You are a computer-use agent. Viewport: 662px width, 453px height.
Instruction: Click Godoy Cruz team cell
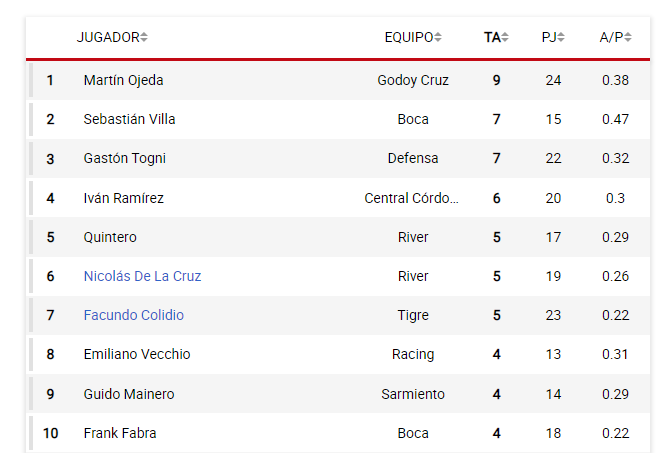tap(413, 80)
